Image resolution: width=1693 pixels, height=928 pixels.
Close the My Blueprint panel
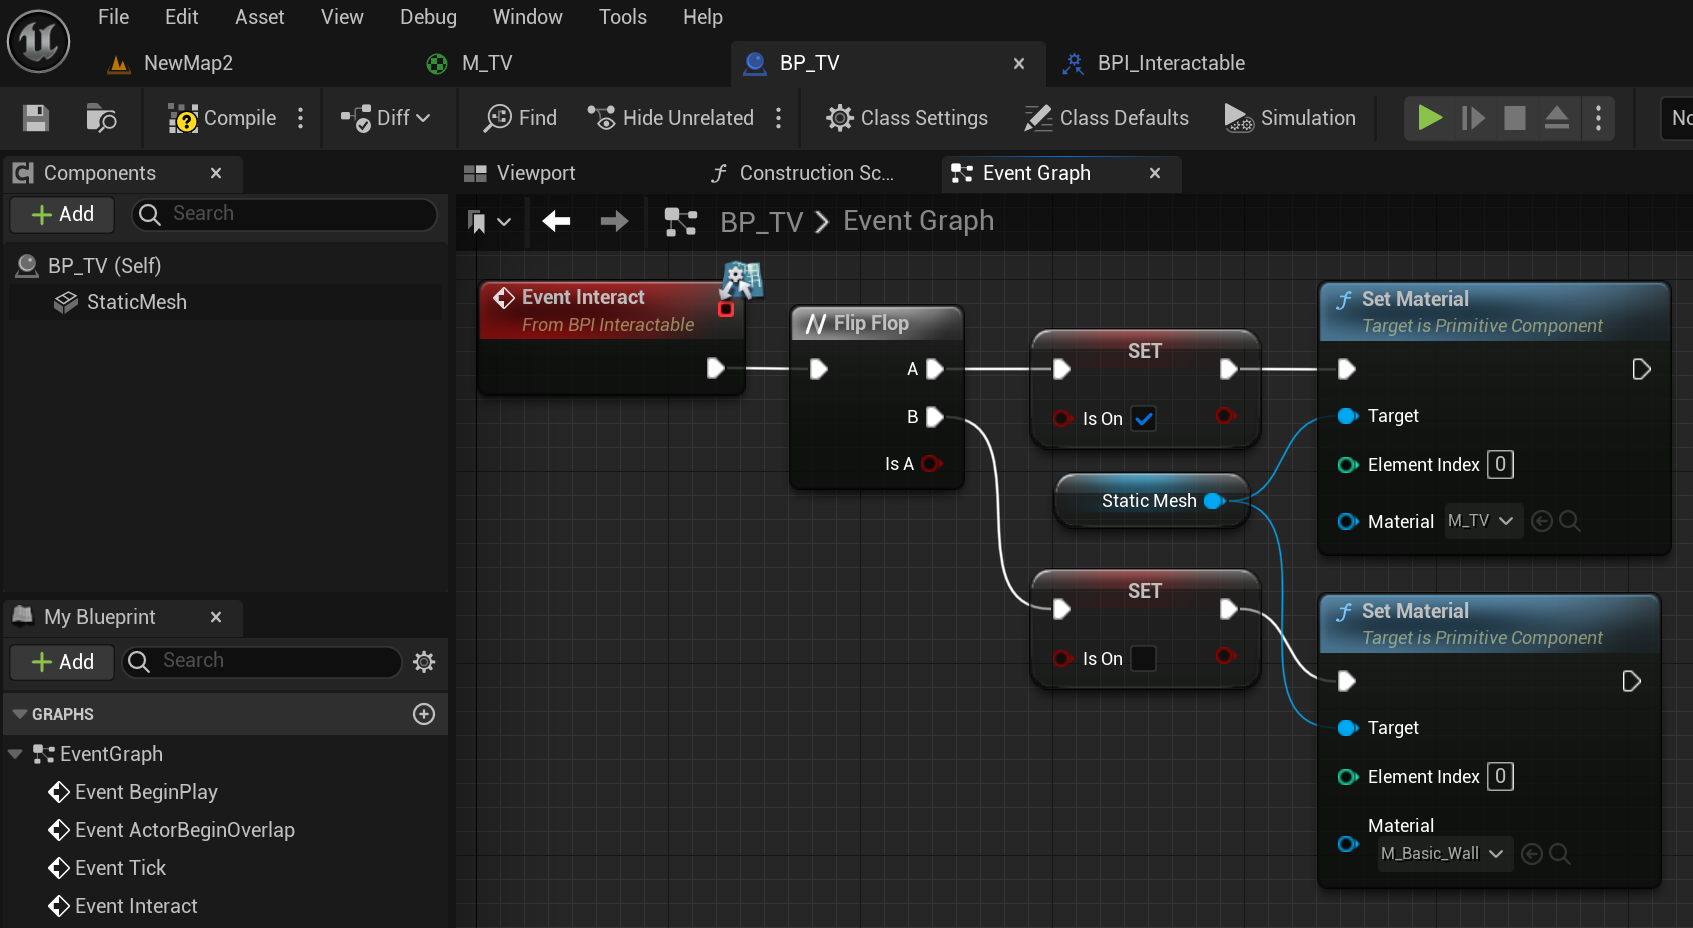coord(215,617)
